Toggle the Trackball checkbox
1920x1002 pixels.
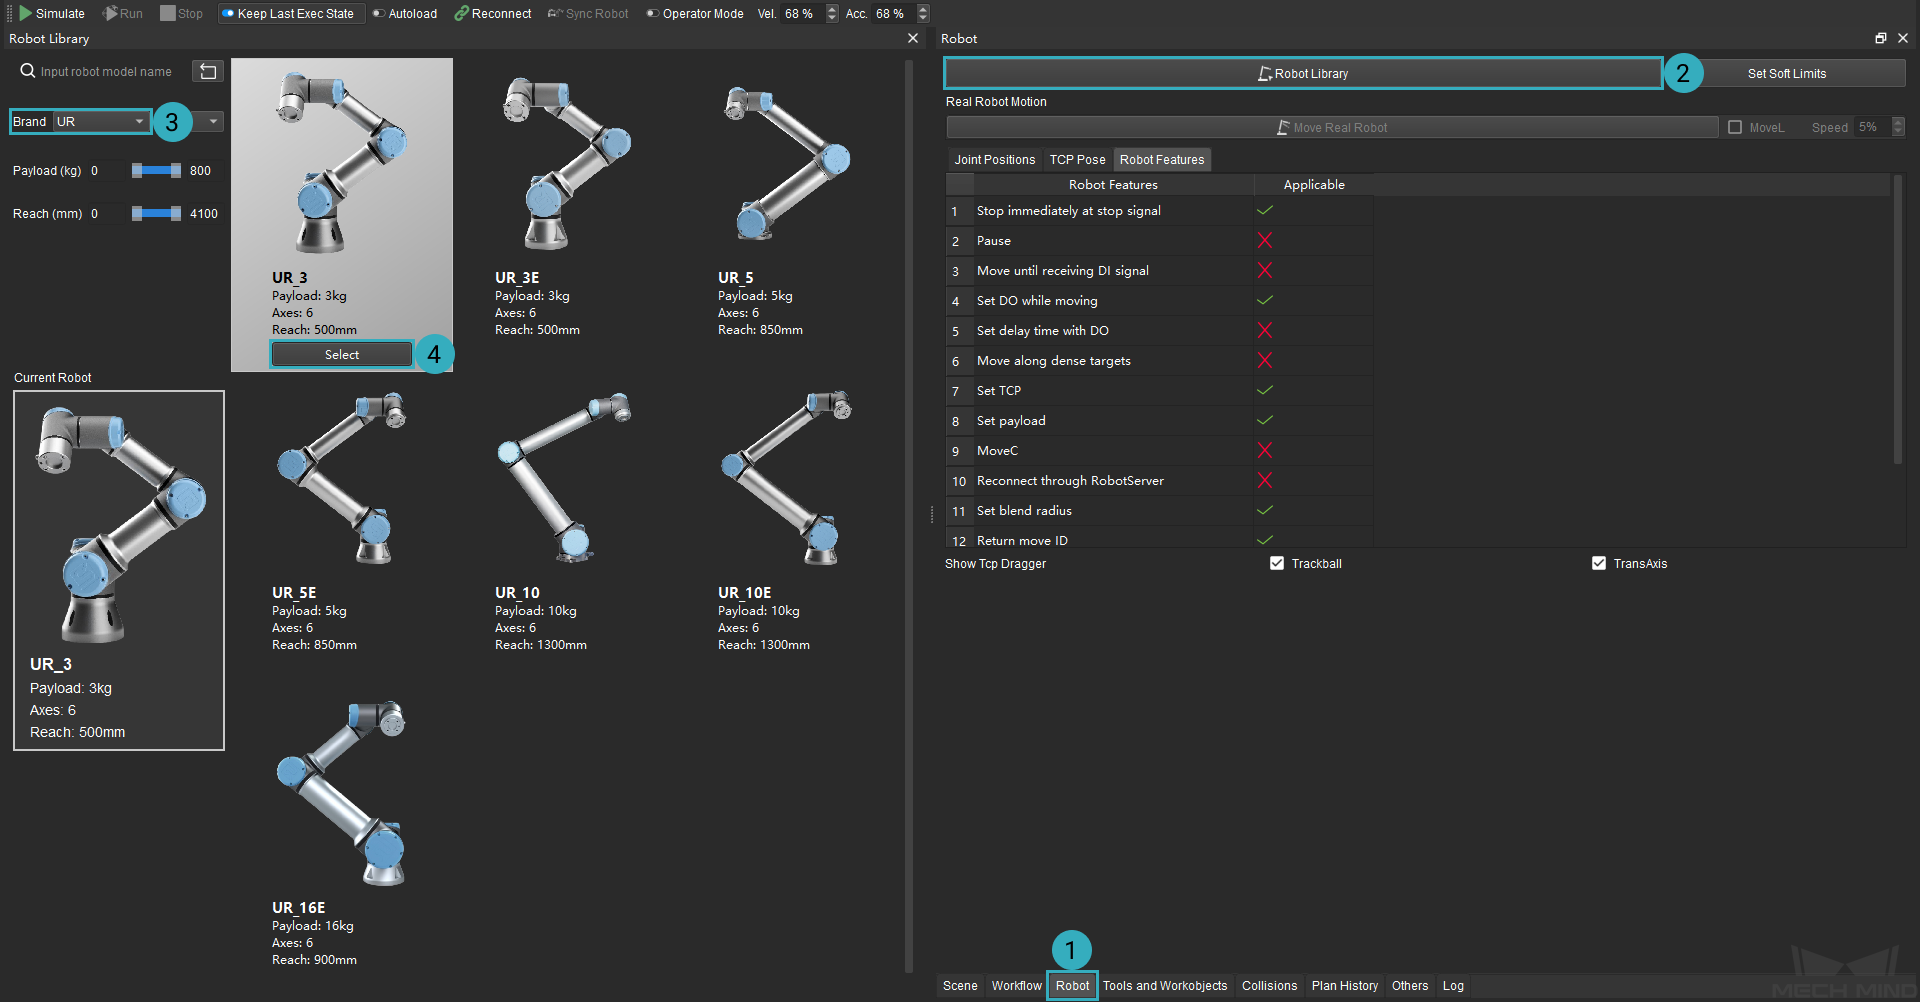(x=1277, y=563)
